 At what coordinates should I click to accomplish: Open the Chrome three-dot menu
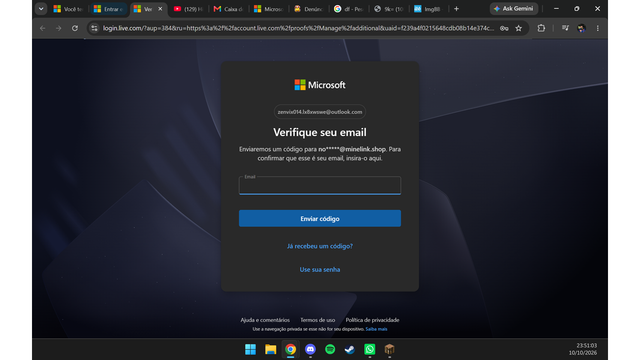598,28
